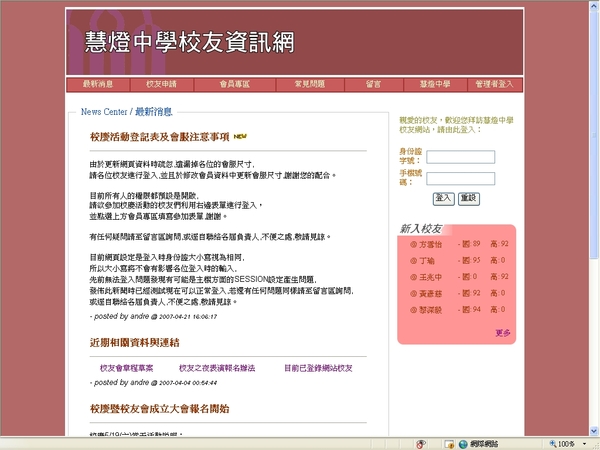
Task: Click the 更多 link in 新入校友 panel
Action: [x=503, y=333]
